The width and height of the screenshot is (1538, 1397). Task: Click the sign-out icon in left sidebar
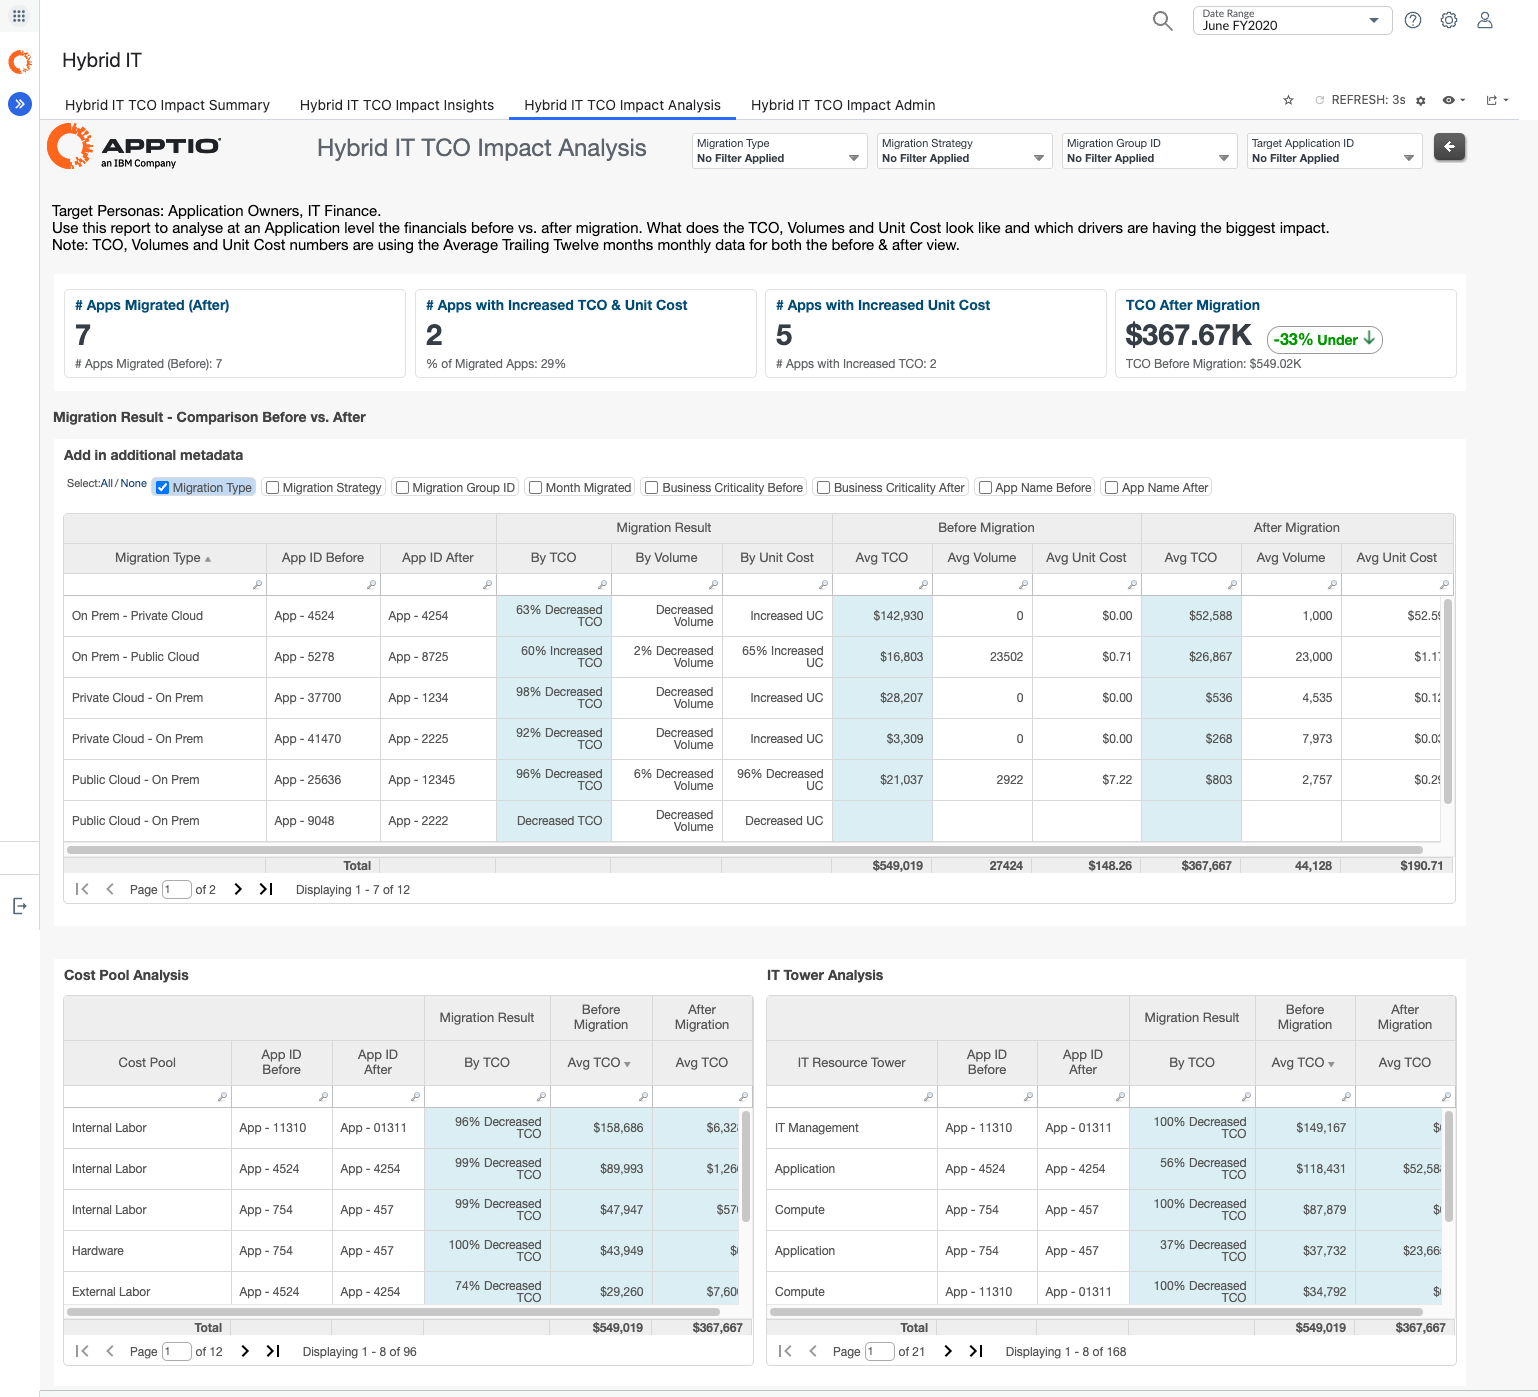pyautogui.click(x=19, y=906)
